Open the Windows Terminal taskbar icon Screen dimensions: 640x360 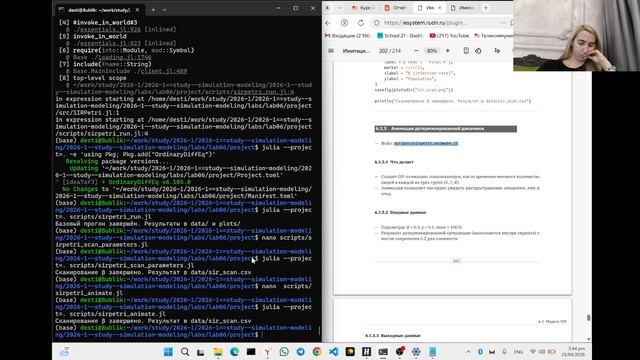[x=383, y=352]
